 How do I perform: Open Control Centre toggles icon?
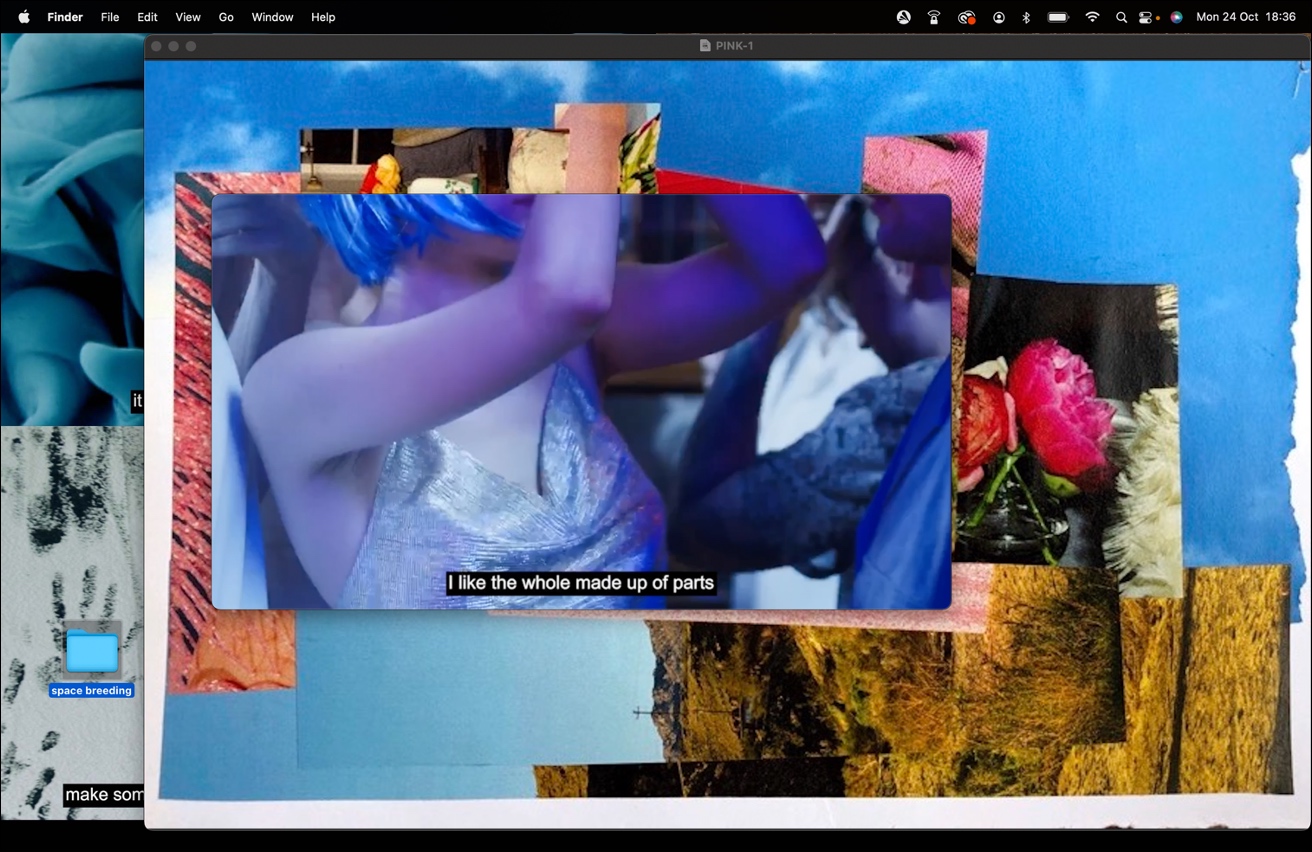[1147, 17]
